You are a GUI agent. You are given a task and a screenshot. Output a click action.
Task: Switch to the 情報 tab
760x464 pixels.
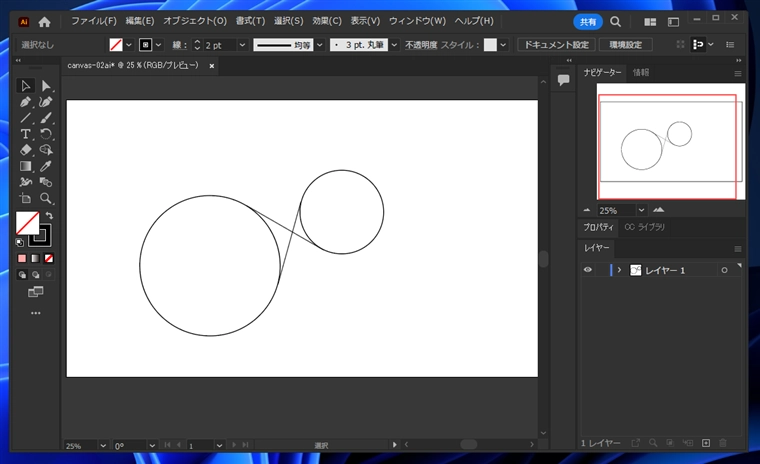point(641,72)
